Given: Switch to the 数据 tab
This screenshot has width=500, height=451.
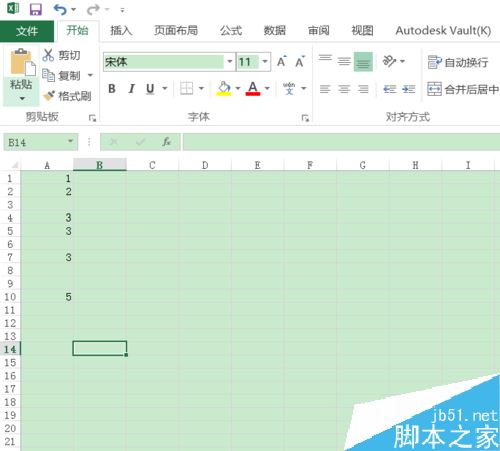Looking at the screenshot, I should tap(275, 31).
